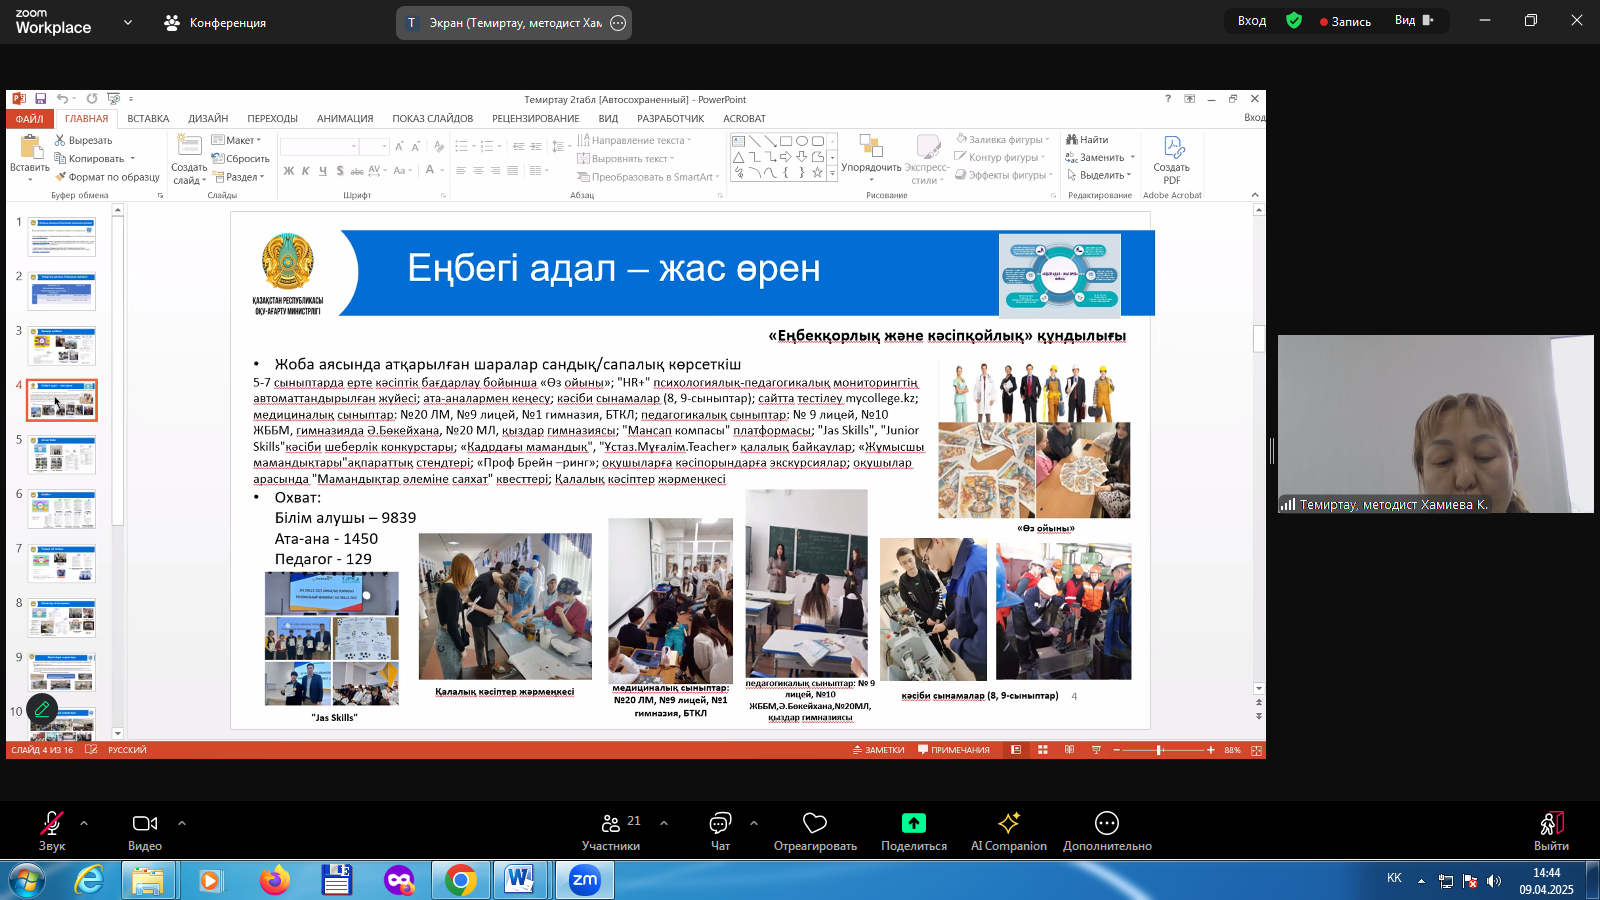The height and width of the screenshot is (900, 1600).
Task: Switch to the ВСТАВКА ribbon tab
Action: point(148,119)
